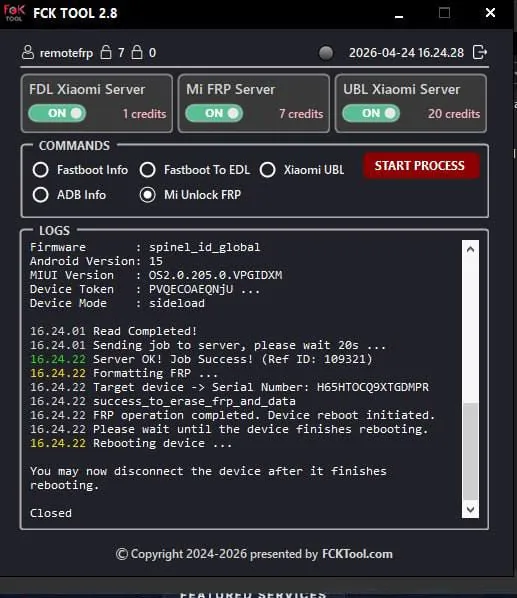This screenshot has height=598, width=517.
Task: Select the Xiaomi UBL radio button
Action: tap(268, 170)
